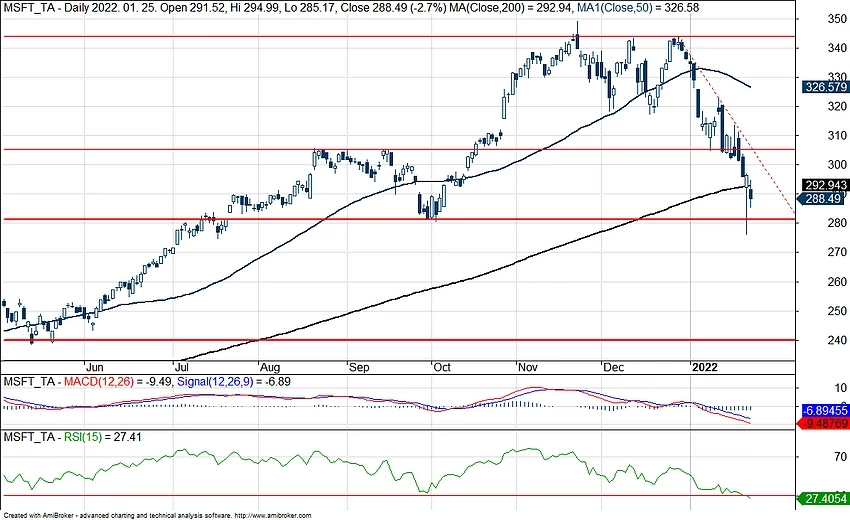Click the 350 price axis label
This screenshot has width=850, height=520.
[837, 19]
